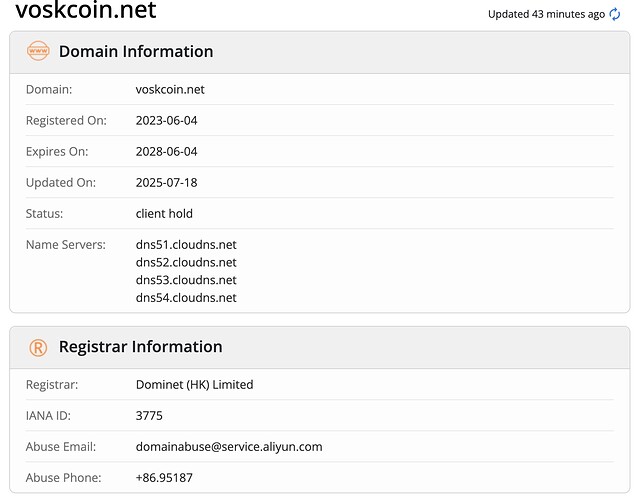Click the voskcoin.net page title

tap(86, 10)
